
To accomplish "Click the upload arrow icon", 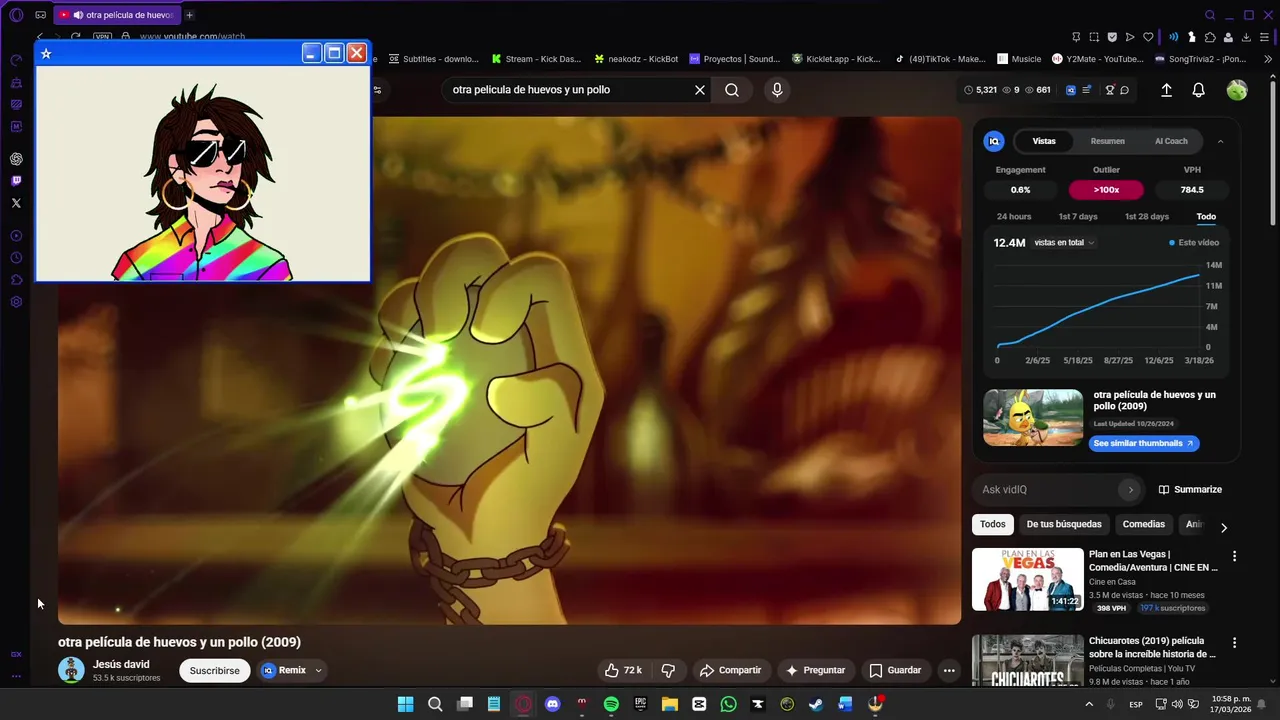I will pos(1166,90).
